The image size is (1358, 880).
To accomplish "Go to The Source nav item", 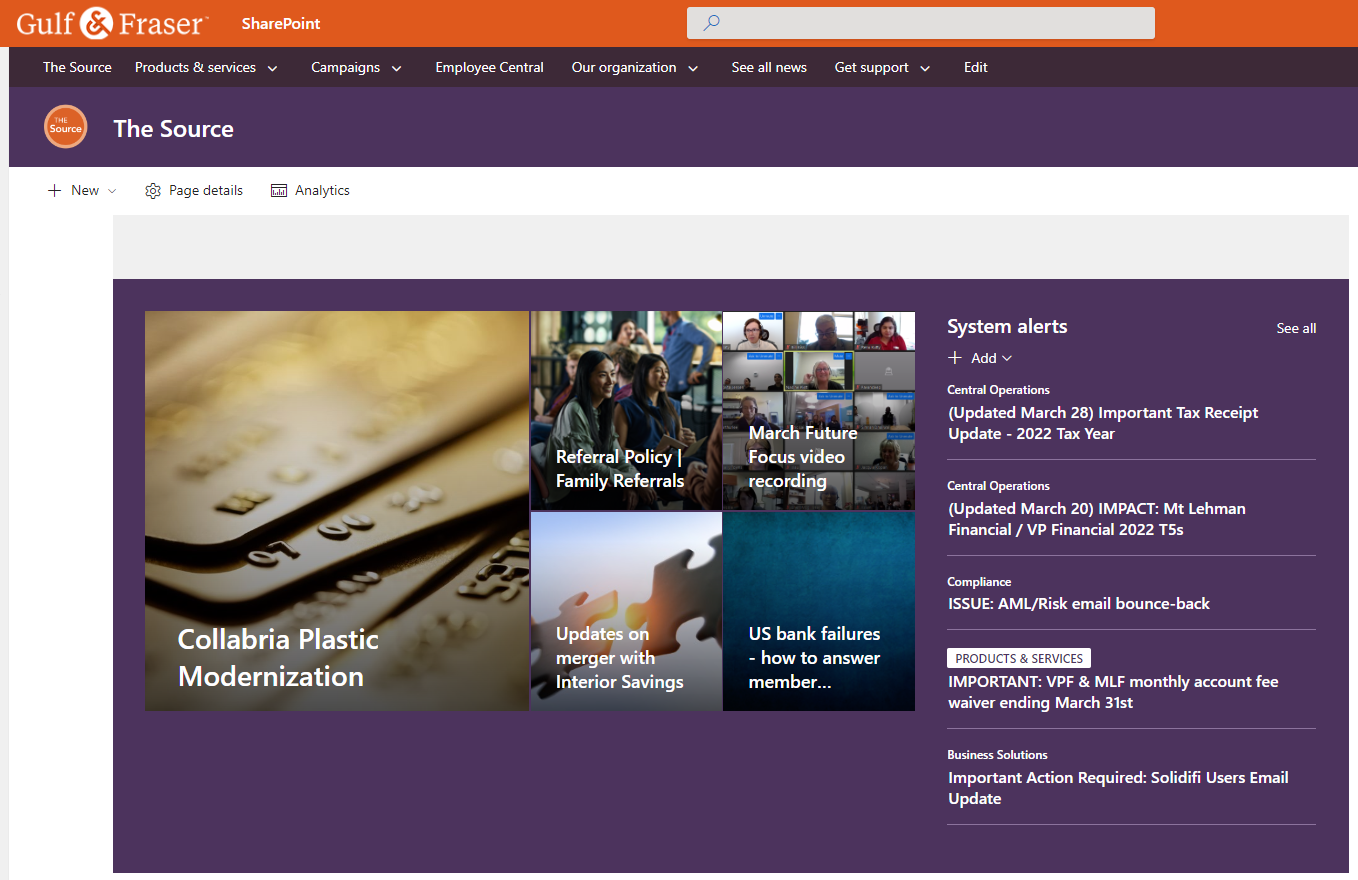I will click(x=77, y=67).
